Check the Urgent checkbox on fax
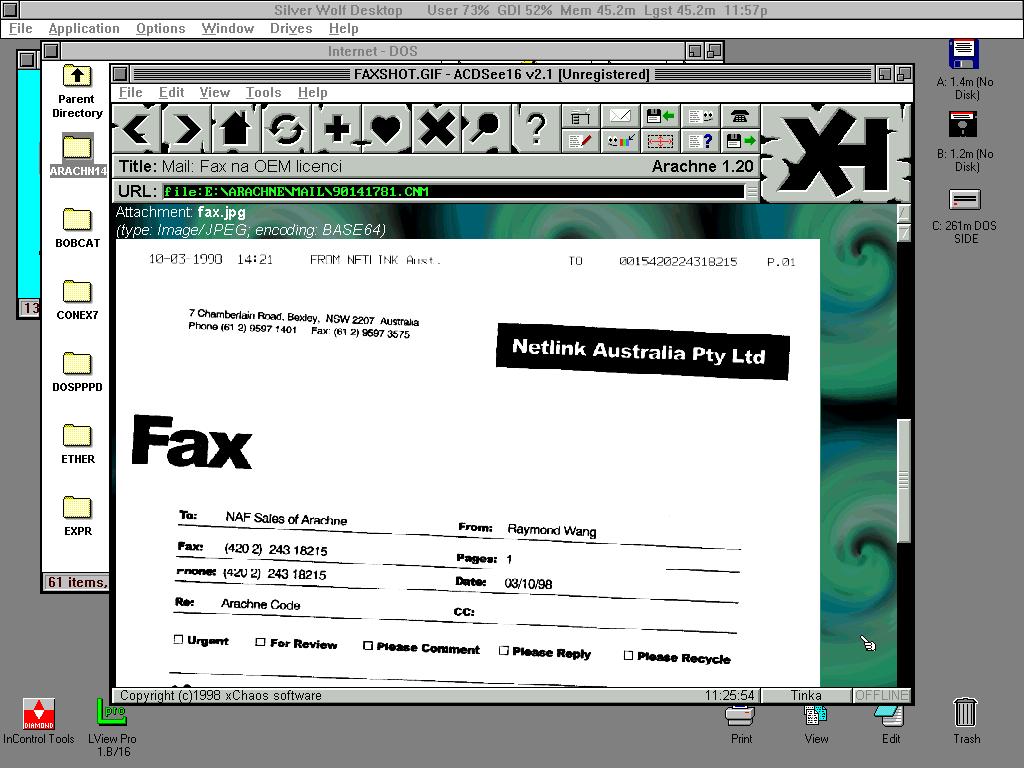This screenshot has height=768, width=1024. pos(179,639)
